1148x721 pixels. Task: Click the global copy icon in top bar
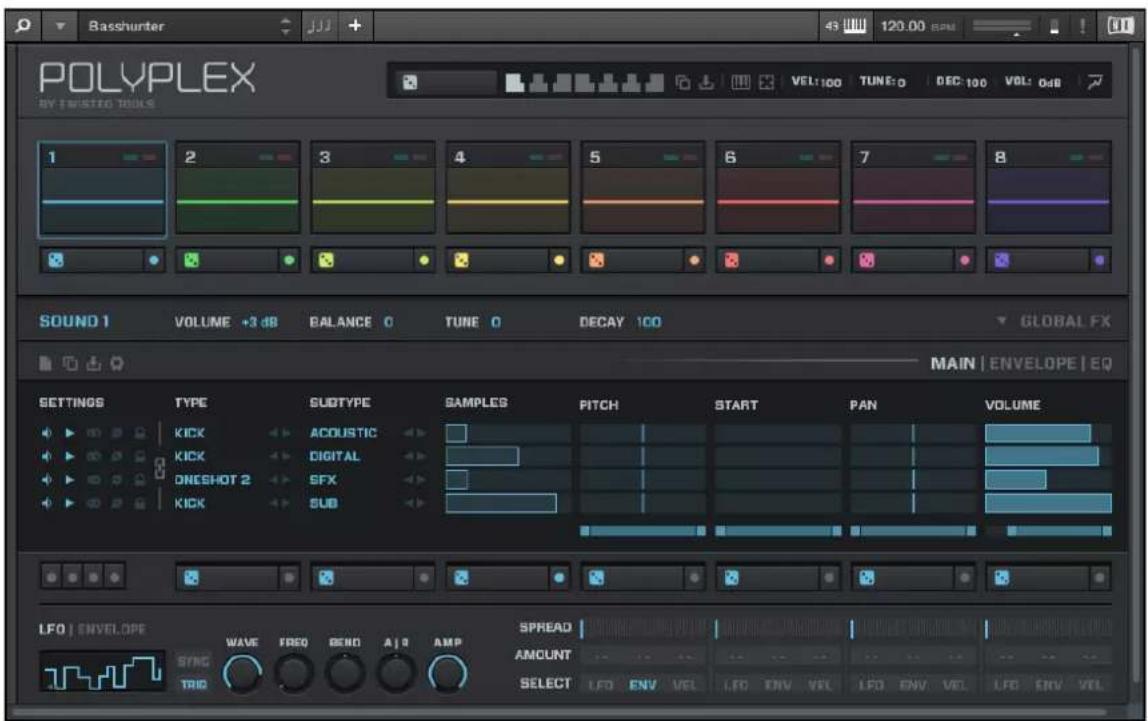click(682, 83)
